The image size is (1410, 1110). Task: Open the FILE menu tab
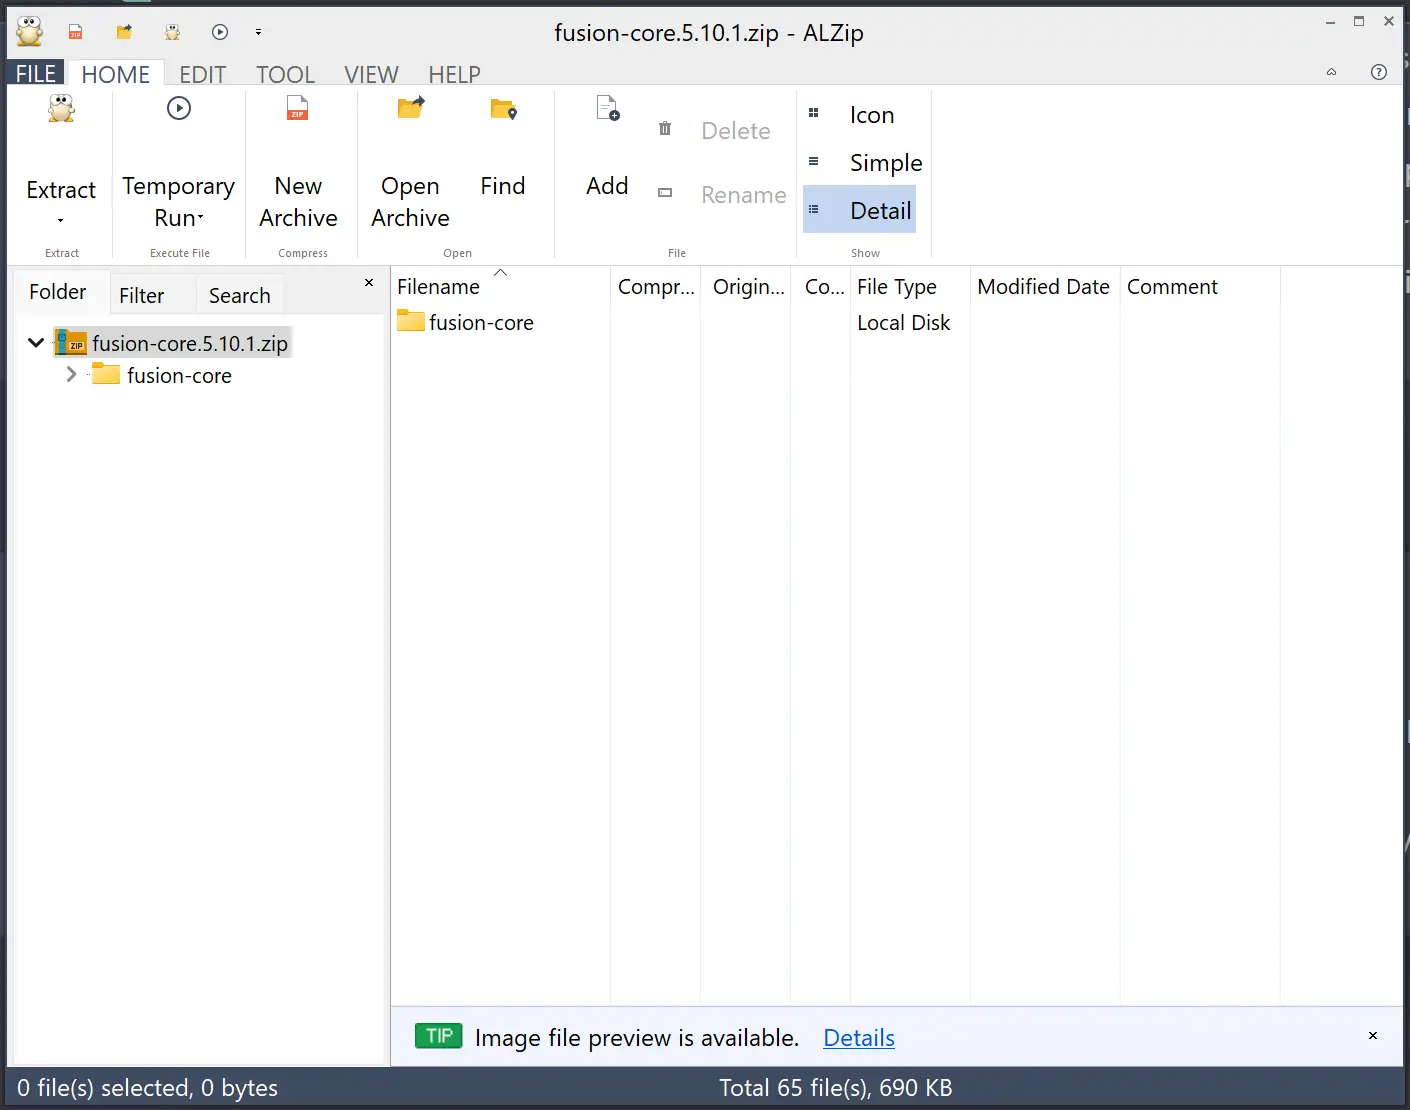(36, 74)
